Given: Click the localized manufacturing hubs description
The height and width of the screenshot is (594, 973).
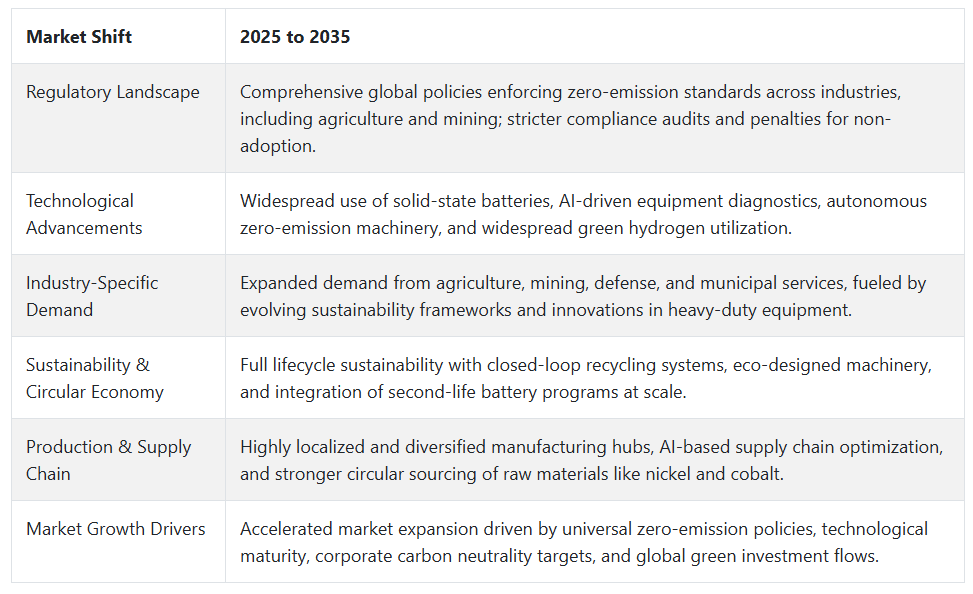Looking at the screenshot, I should click(x=591, y=460).
